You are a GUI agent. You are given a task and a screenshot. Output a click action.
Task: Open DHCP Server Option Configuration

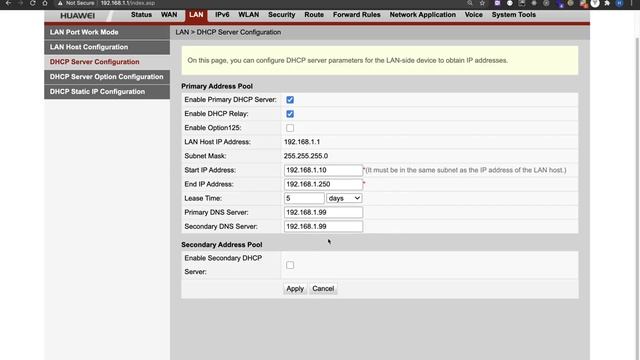107,77
